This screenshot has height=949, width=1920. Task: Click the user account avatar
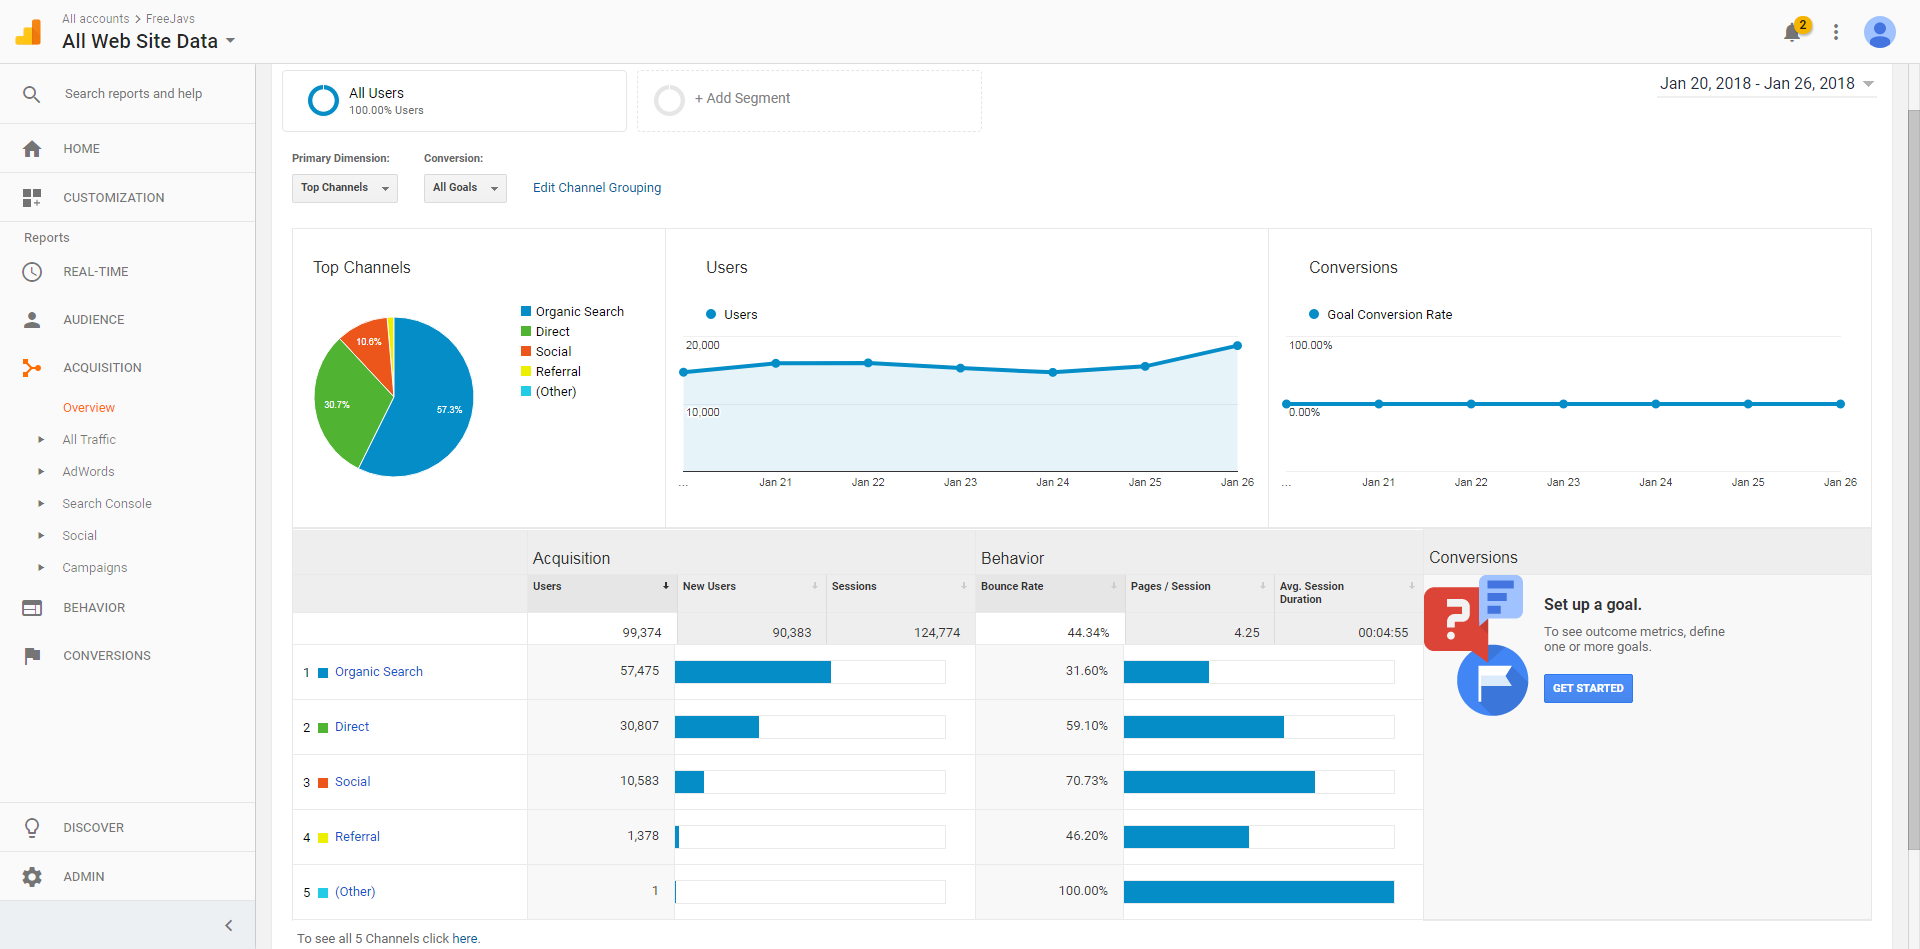(1879, 32)
